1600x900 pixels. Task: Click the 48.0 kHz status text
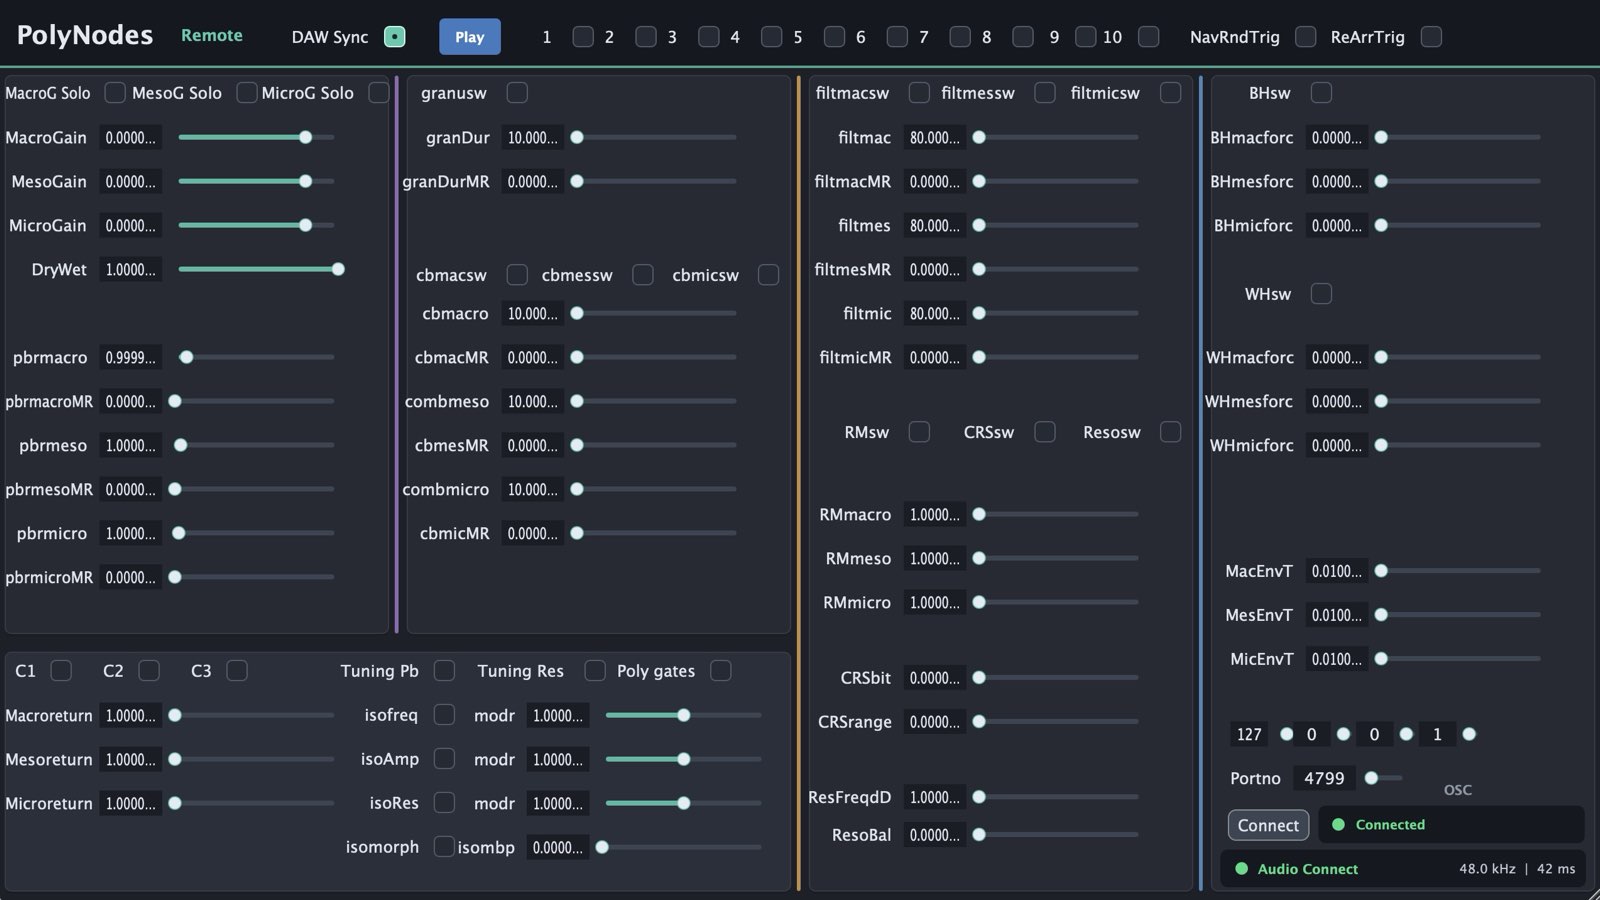pos(1487,869)
